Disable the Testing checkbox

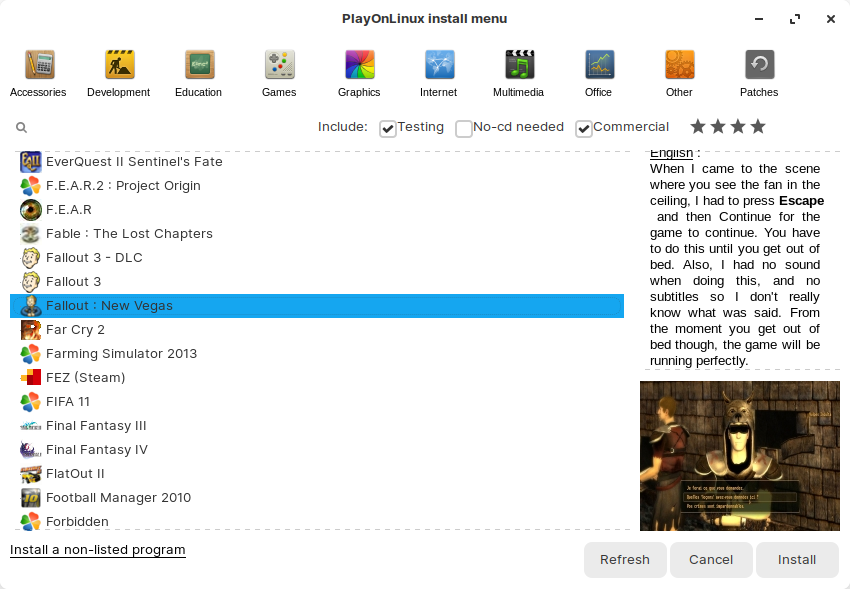pyautogui.click(x=387, y=128)
